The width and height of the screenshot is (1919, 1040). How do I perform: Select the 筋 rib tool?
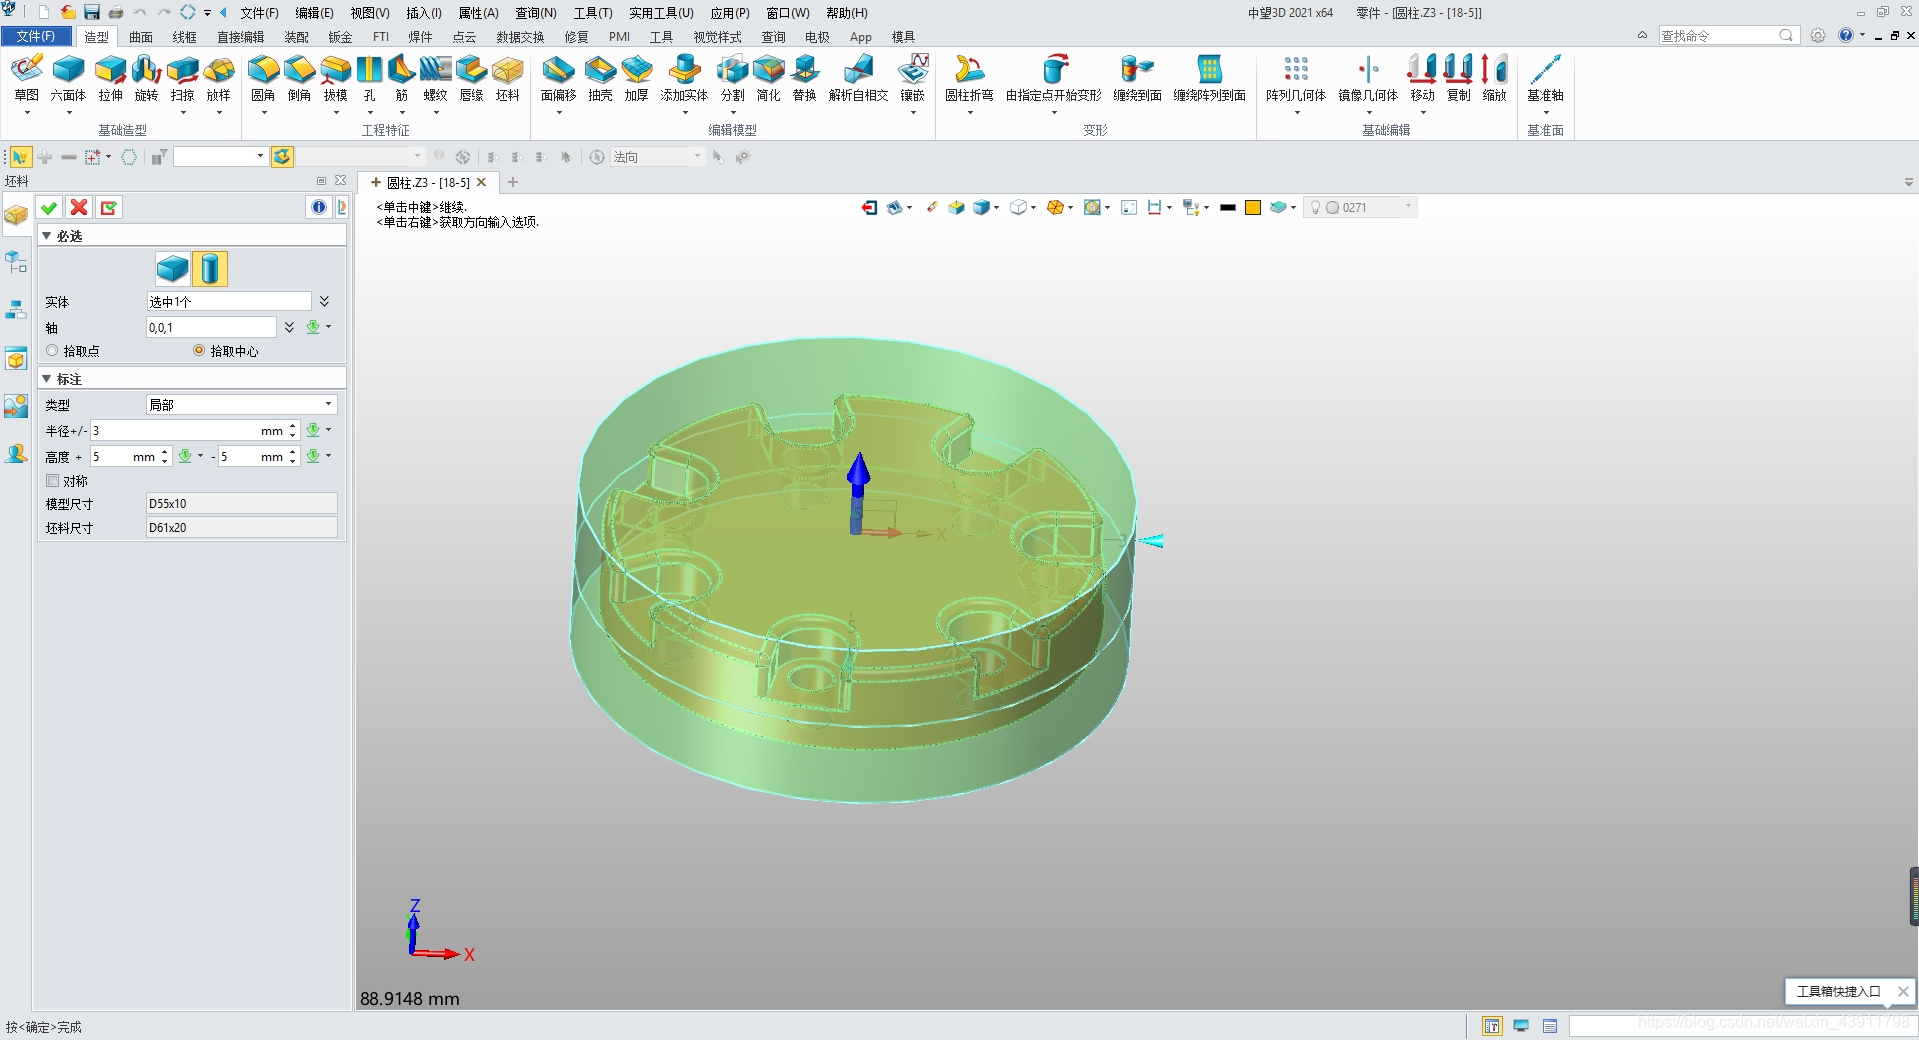click(x=401, y=78)
